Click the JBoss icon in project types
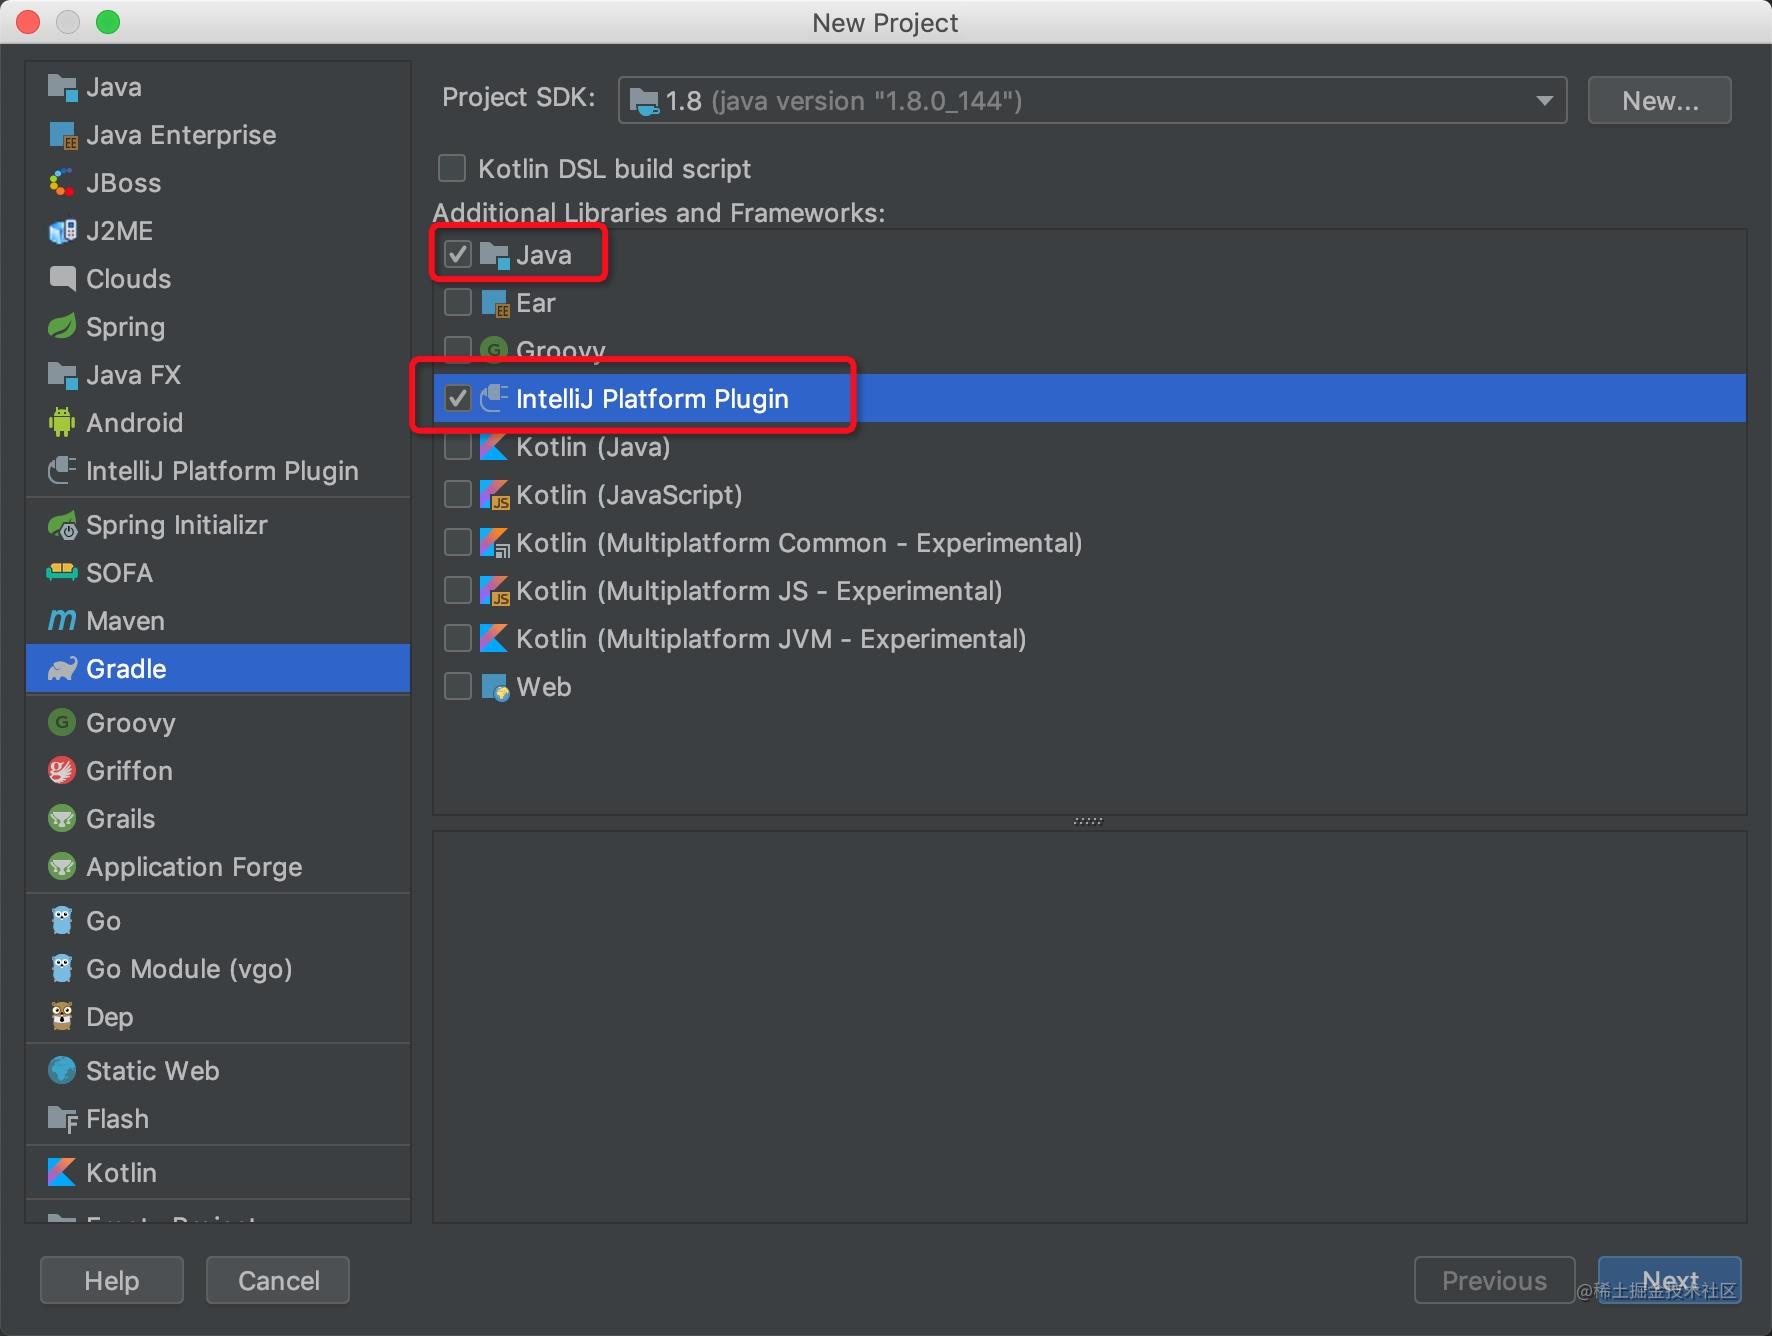1772x1336 pixels. pos(62,183)
